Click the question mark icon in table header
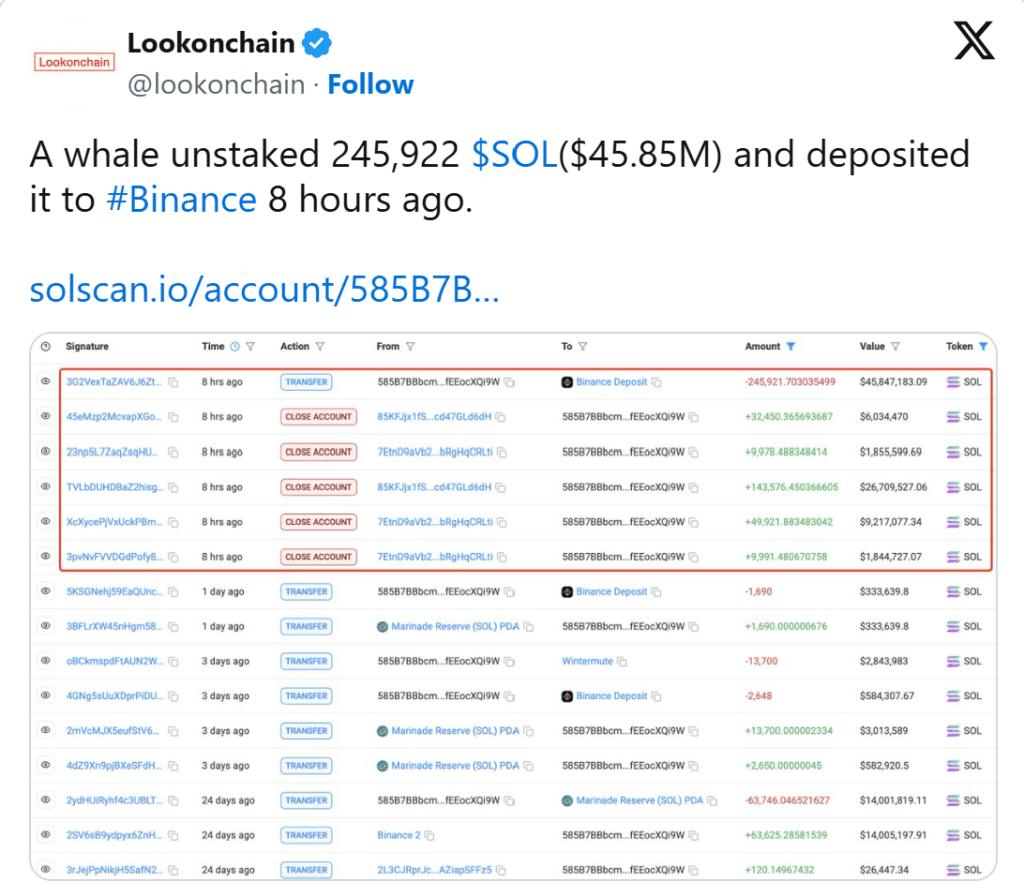Image resolution: width=1024 pixels, height=896 pixels. 45,347
